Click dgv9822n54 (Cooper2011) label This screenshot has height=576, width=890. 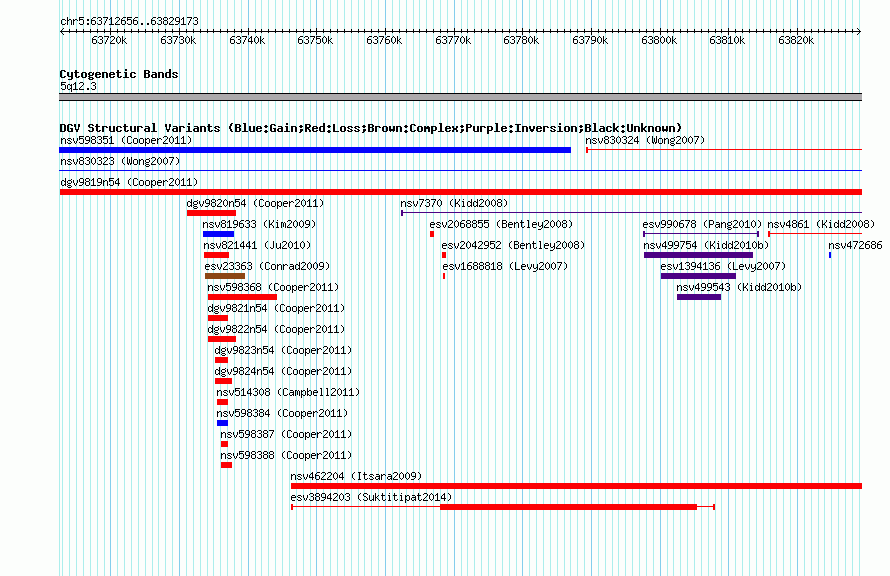point(276,329)
